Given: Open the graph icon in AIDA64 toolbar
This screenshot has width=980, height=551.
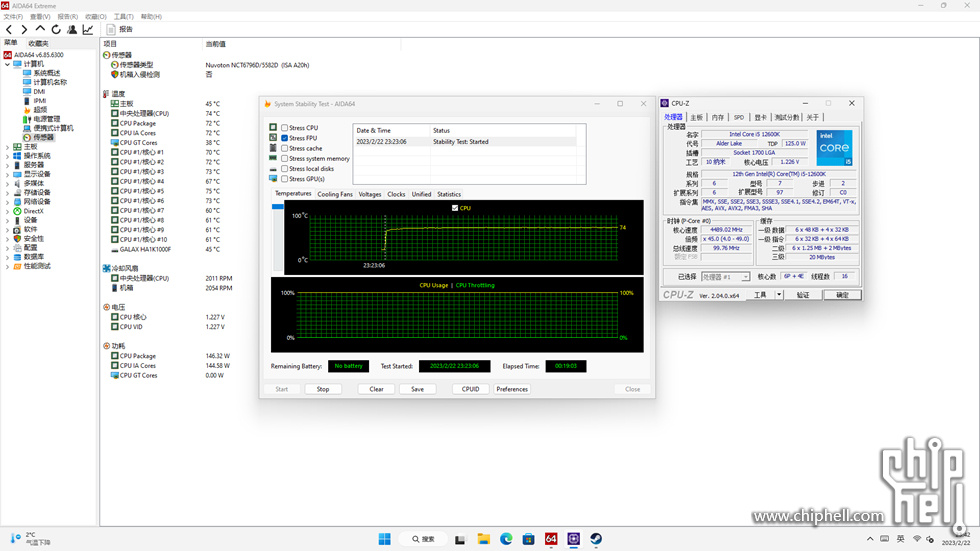Looking at the screenshot, I should click(88, 29).
